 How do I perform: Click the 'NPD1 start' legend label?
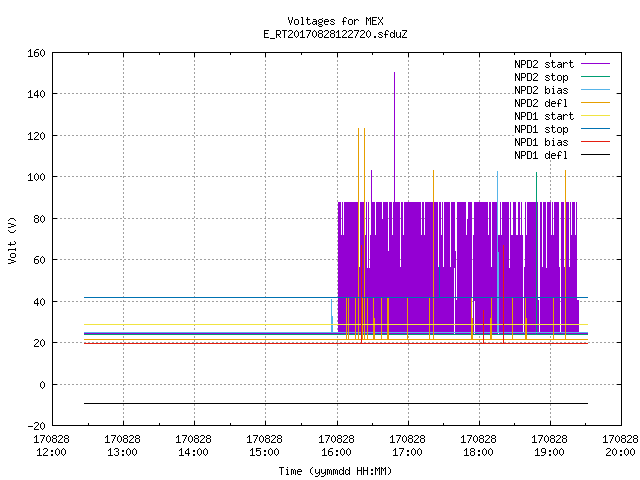pyautogui.click(x=544, y=116)
